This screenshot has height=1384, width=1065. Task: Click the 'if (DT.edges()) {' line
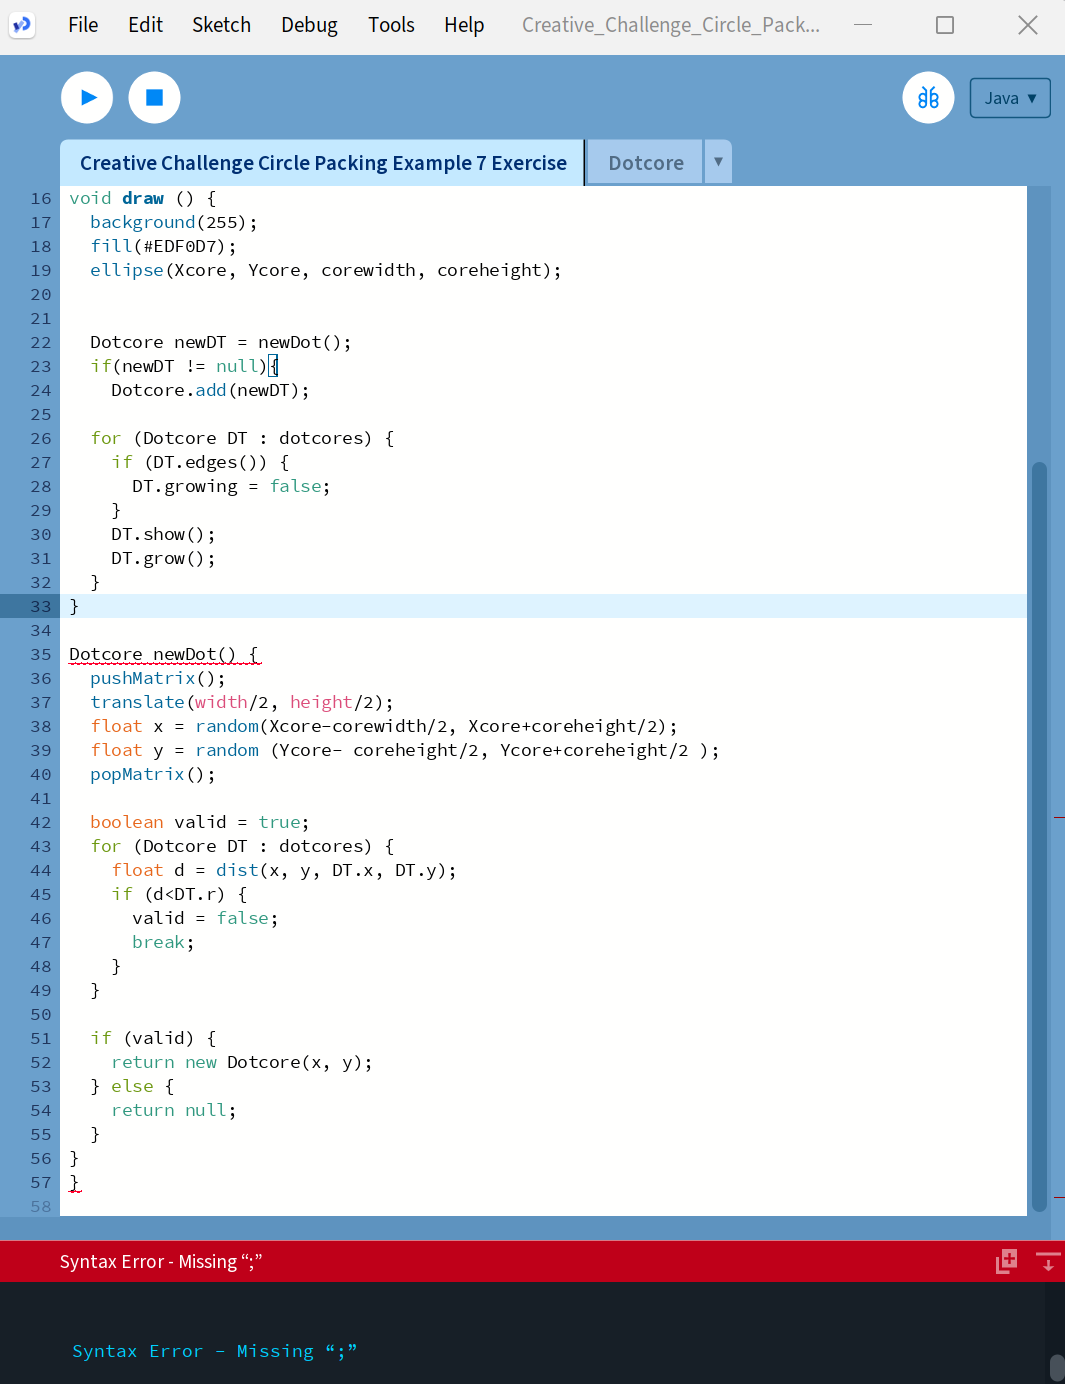200,462
